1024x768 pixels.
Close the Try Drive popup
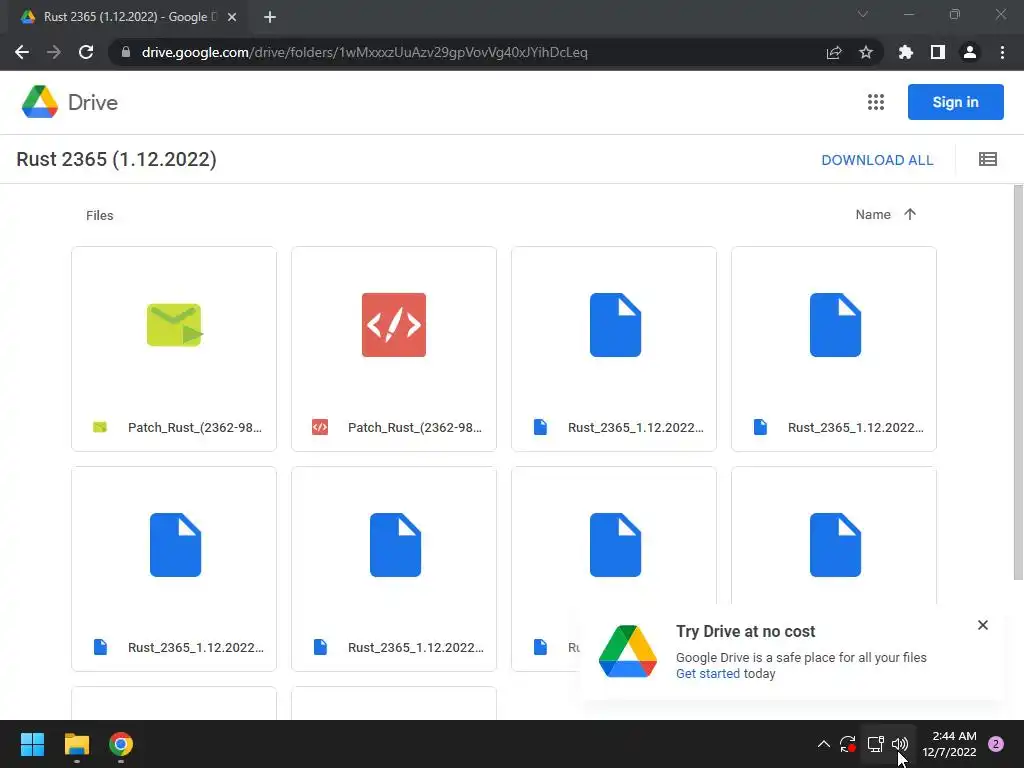(x=983, y=625)
